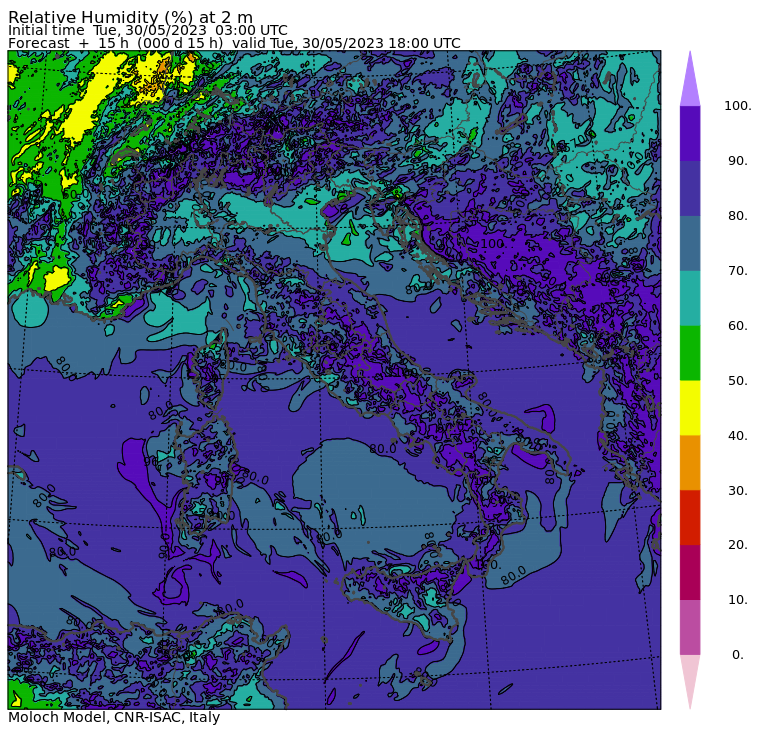Select the teal 60–70 colorbar segment

pyautogui.click(x=690, y=298)
